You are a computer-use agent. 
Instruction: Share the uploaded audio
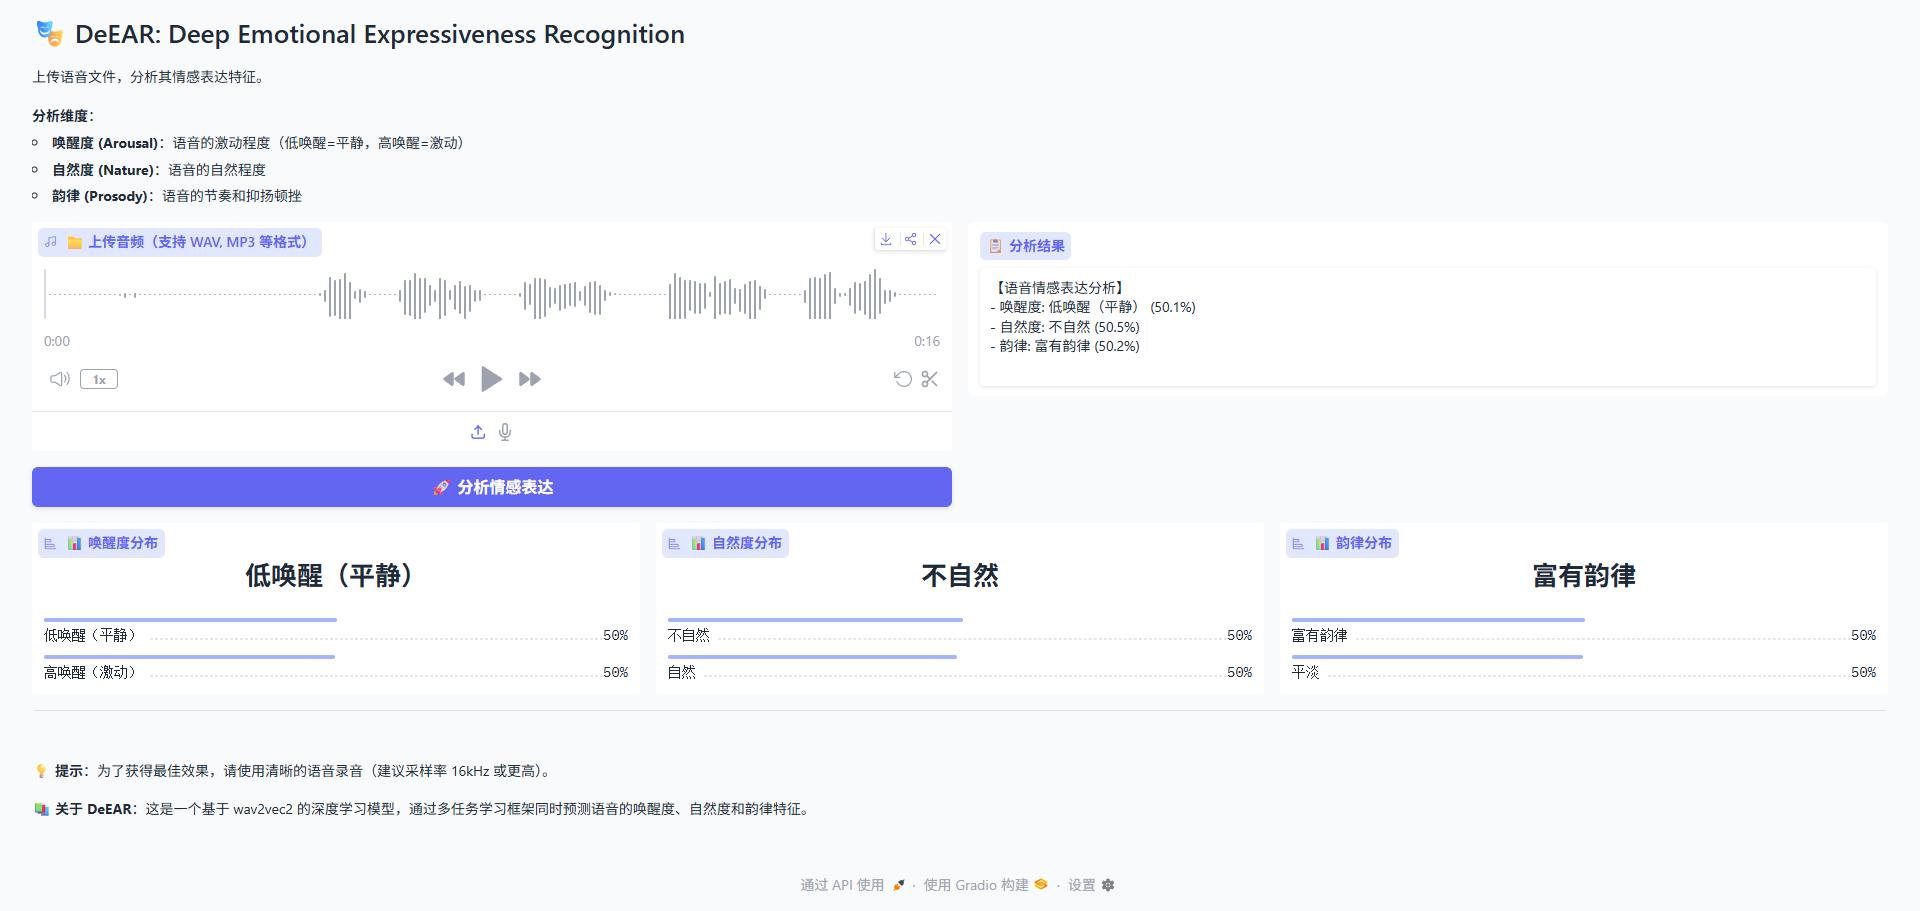pyautogui.click(x=911, y=239)
